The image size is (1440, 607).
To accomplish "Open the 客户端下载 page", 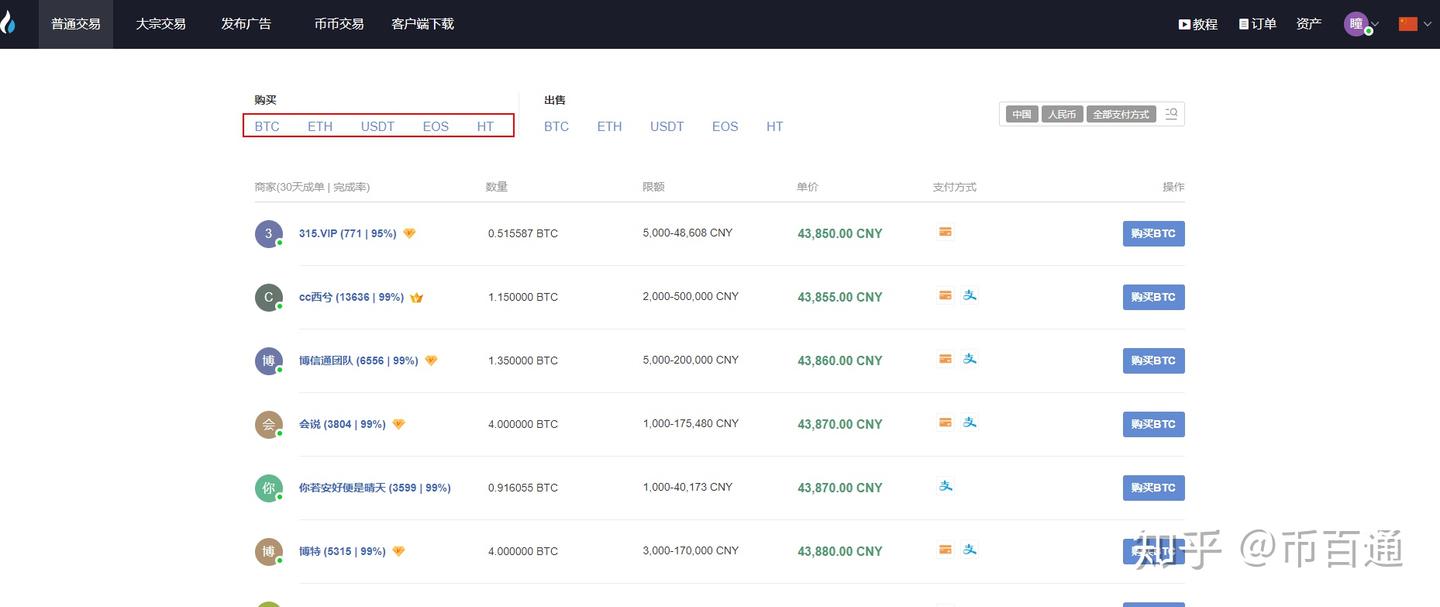I will pyautogui.click(x=423, y=24).
